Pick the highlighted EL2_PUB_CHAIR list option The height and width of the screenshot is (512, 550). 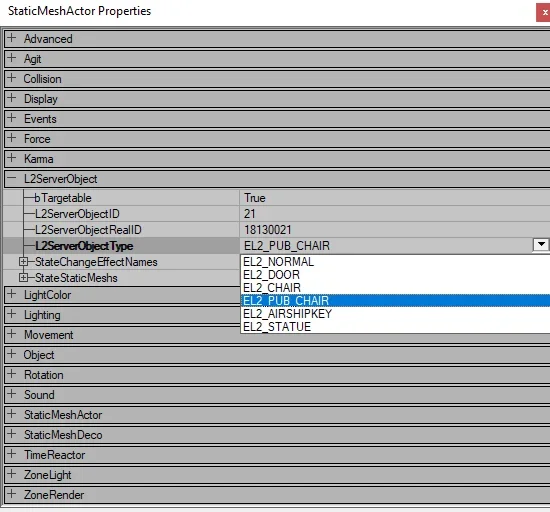point(395,301)
